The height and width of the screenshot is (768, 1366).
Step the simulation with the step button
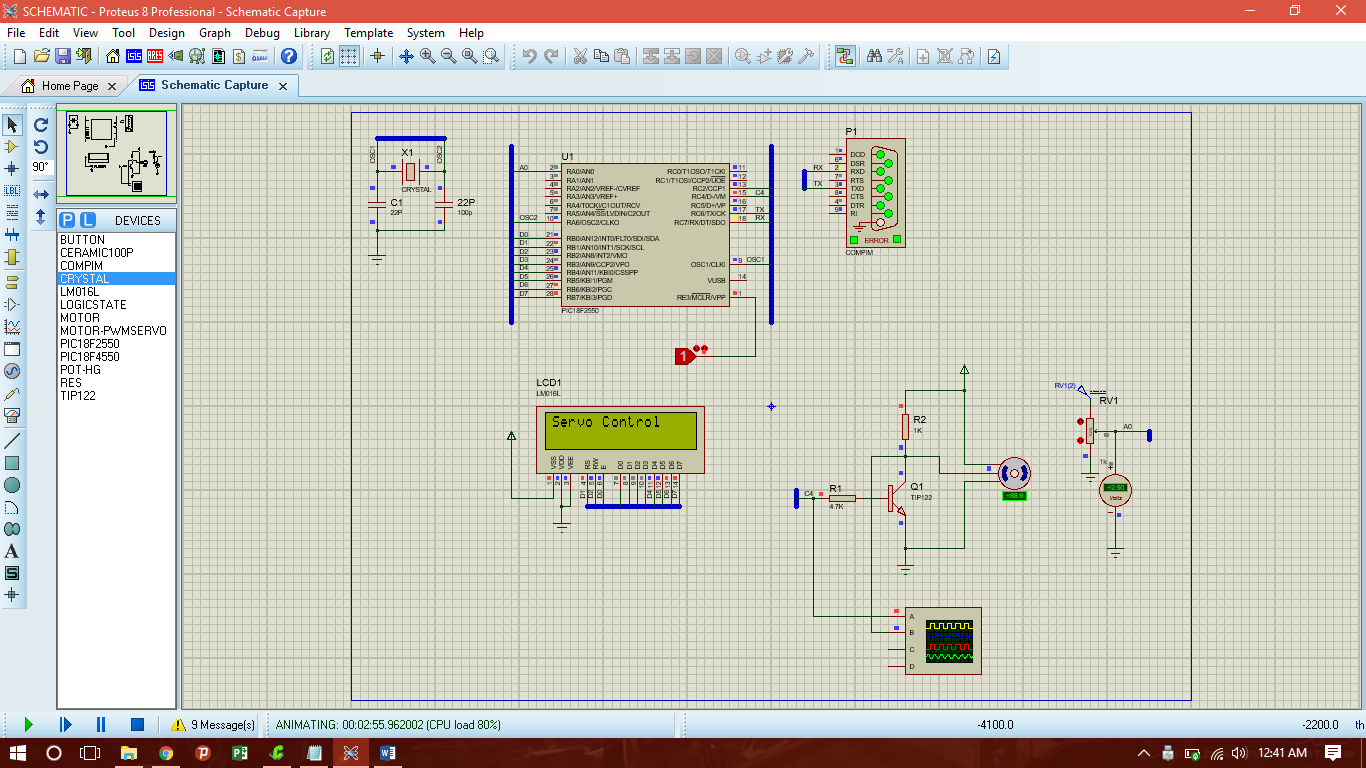65,724
